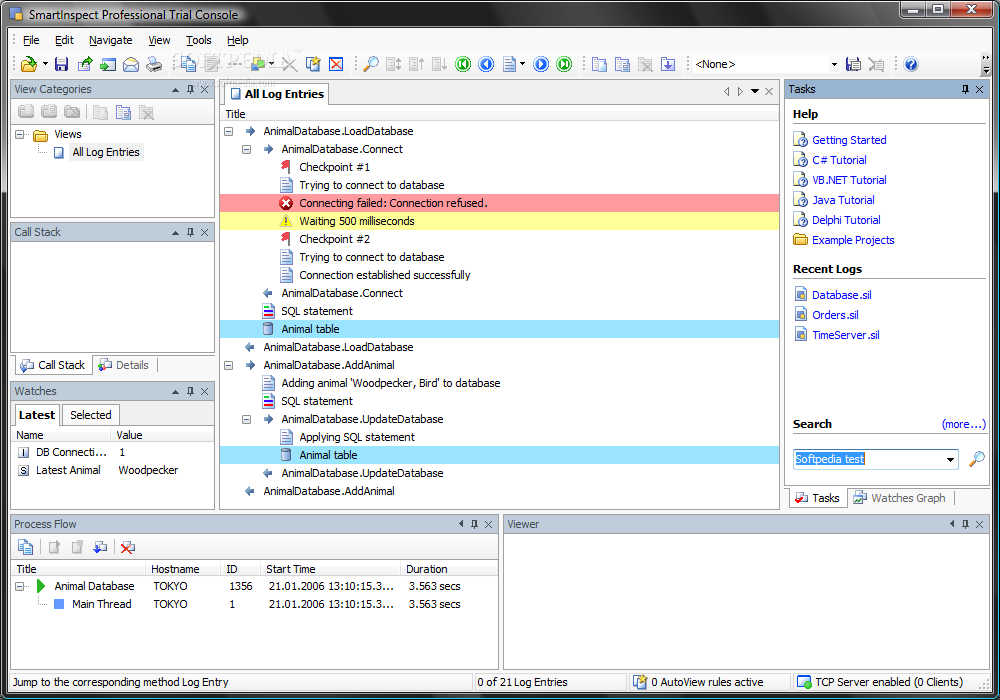Go to next entry with blue forward icon
This screenshot has height=700, width=1000.
(x=541, y=64)
